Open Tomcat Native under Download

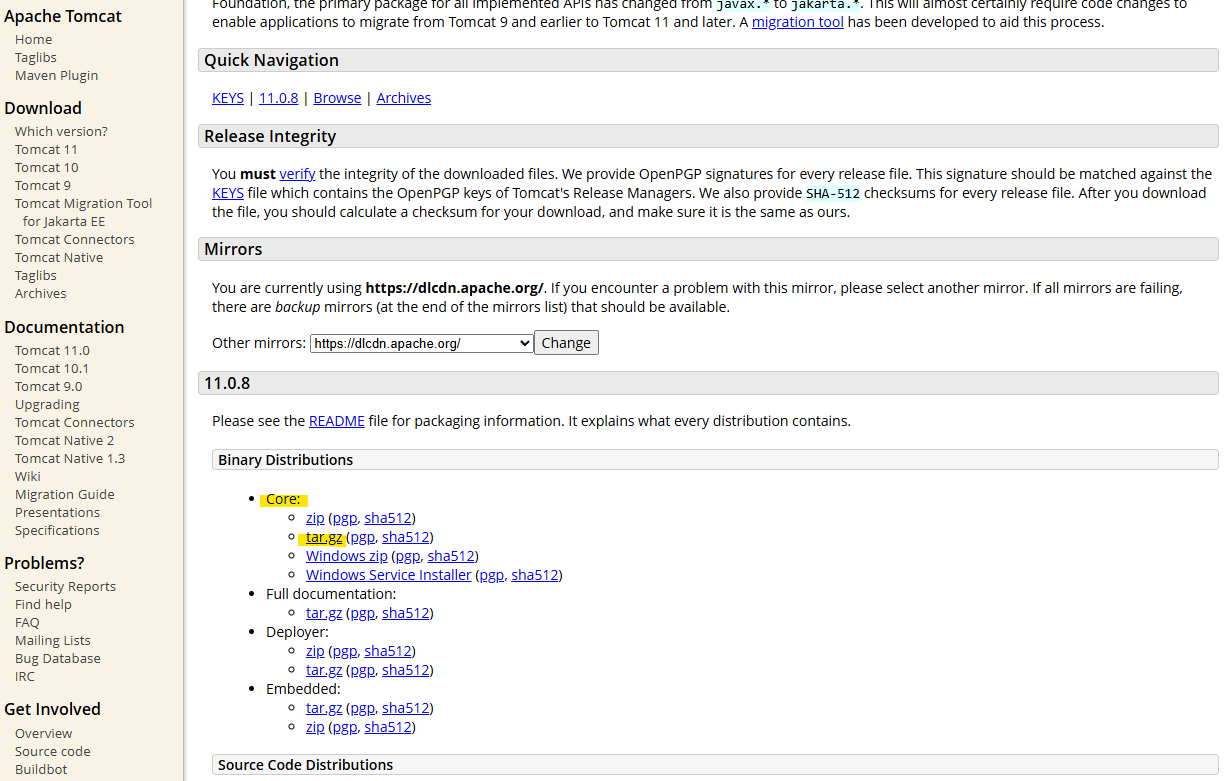click(59, 257)
